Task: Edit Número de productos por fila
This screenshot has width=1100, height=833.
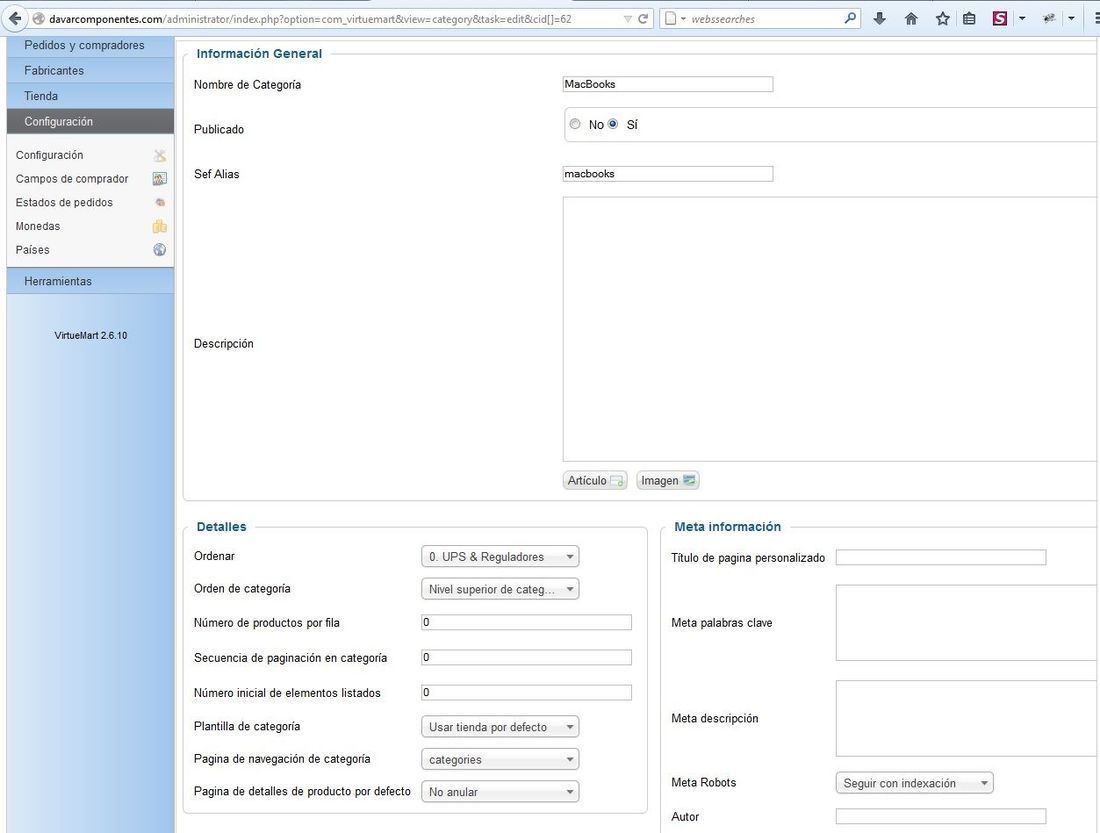Action: (526, 622)
